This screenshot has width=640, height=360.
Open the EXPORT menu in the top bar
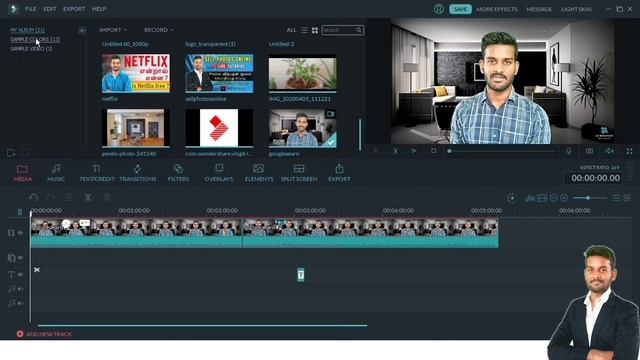pyautogui.click(x=74, y=9)
